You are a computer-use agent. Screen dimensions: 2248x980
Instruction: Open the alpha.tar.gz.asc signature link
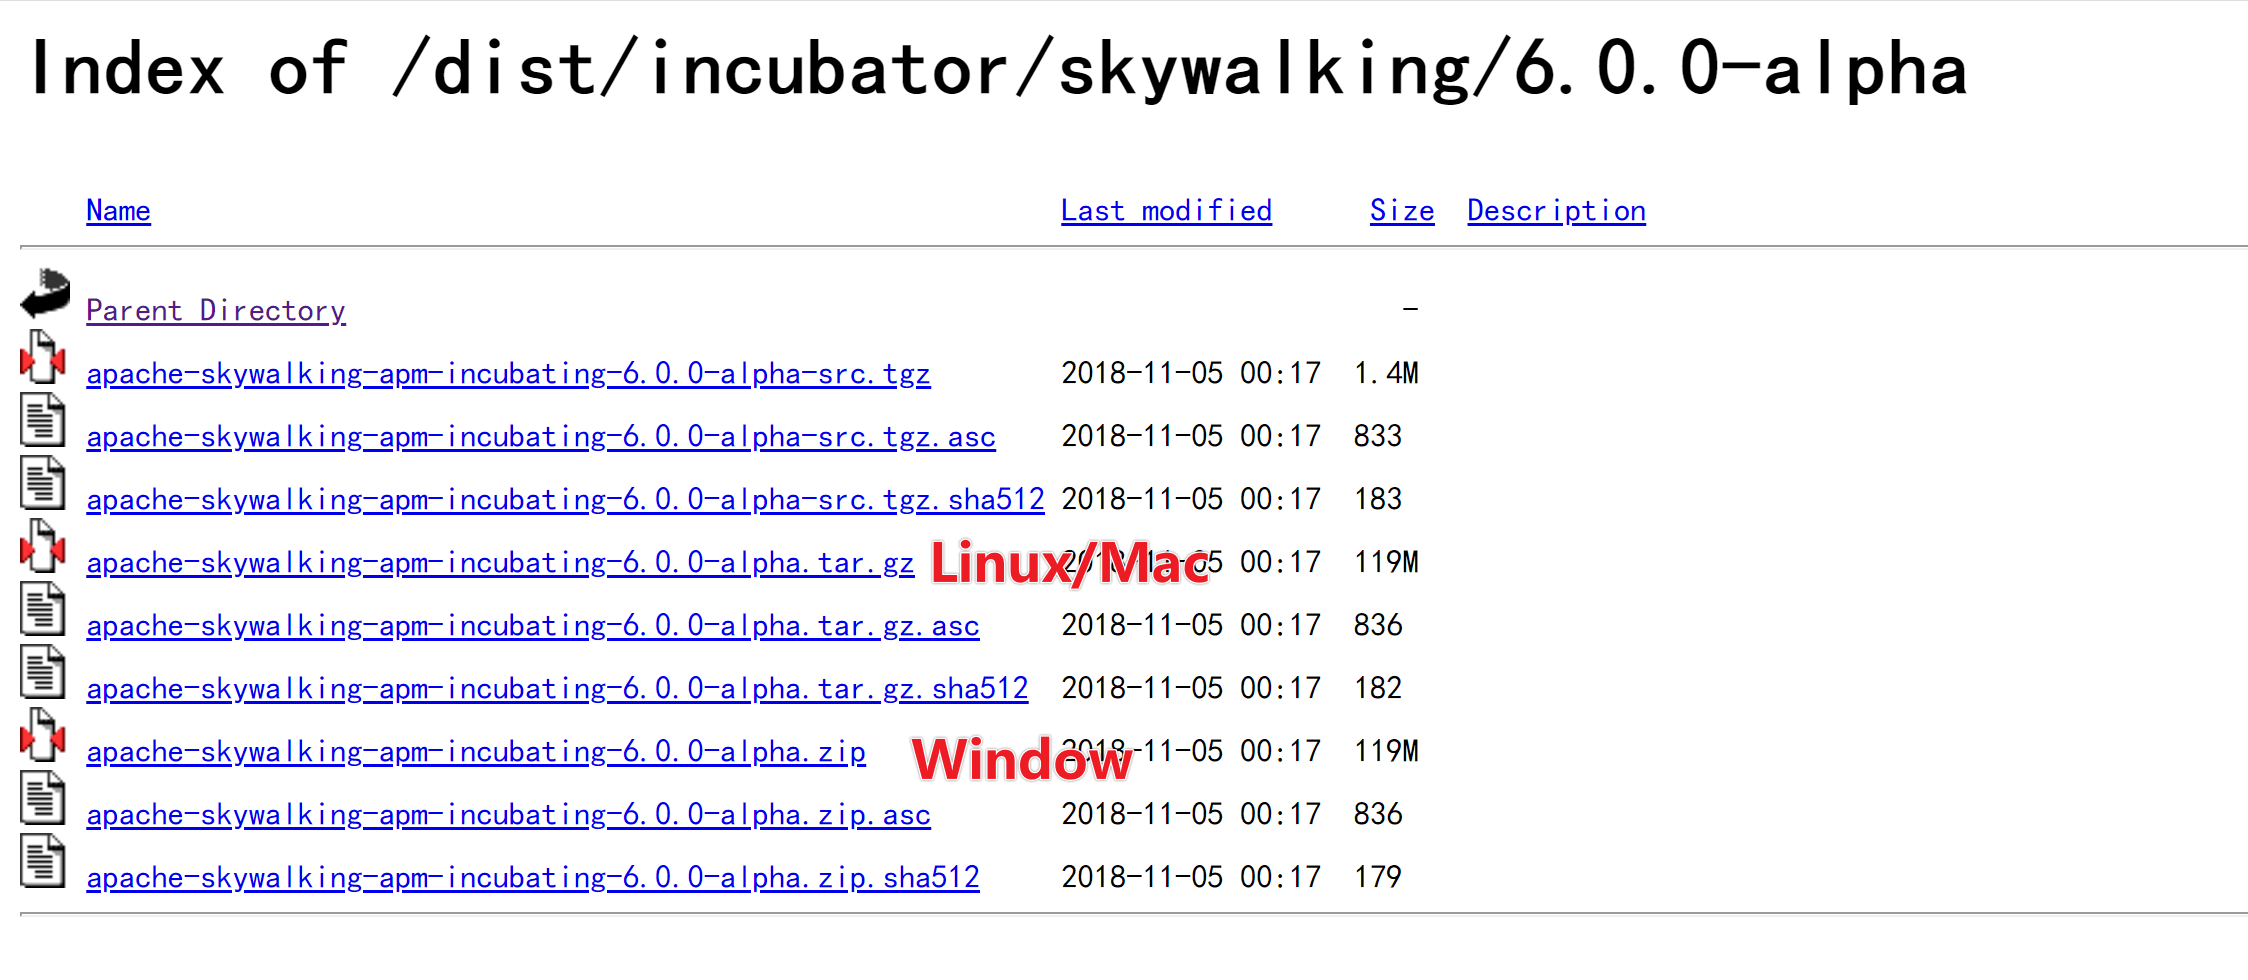[x=533, y=626]
